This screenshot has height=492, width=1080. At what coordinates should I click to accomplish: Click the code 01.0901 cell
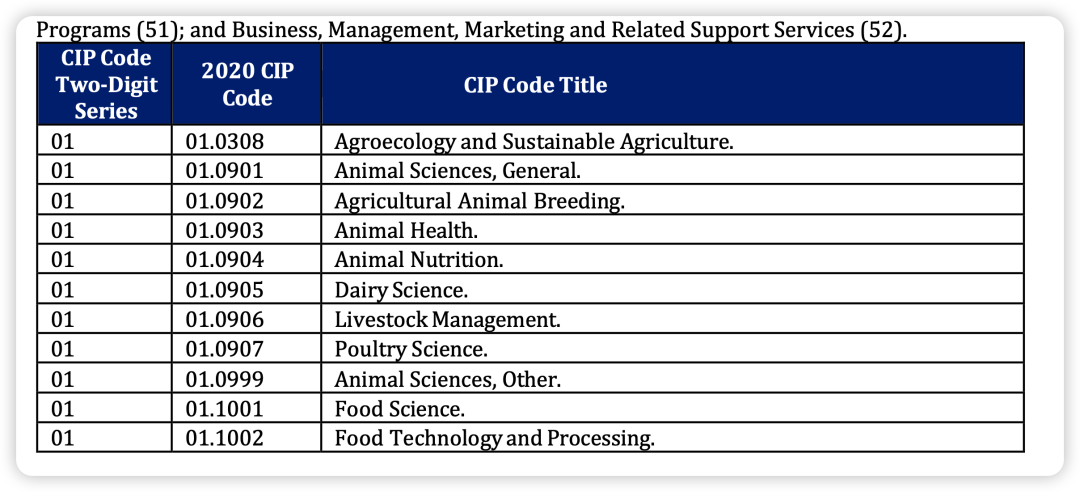247,170
